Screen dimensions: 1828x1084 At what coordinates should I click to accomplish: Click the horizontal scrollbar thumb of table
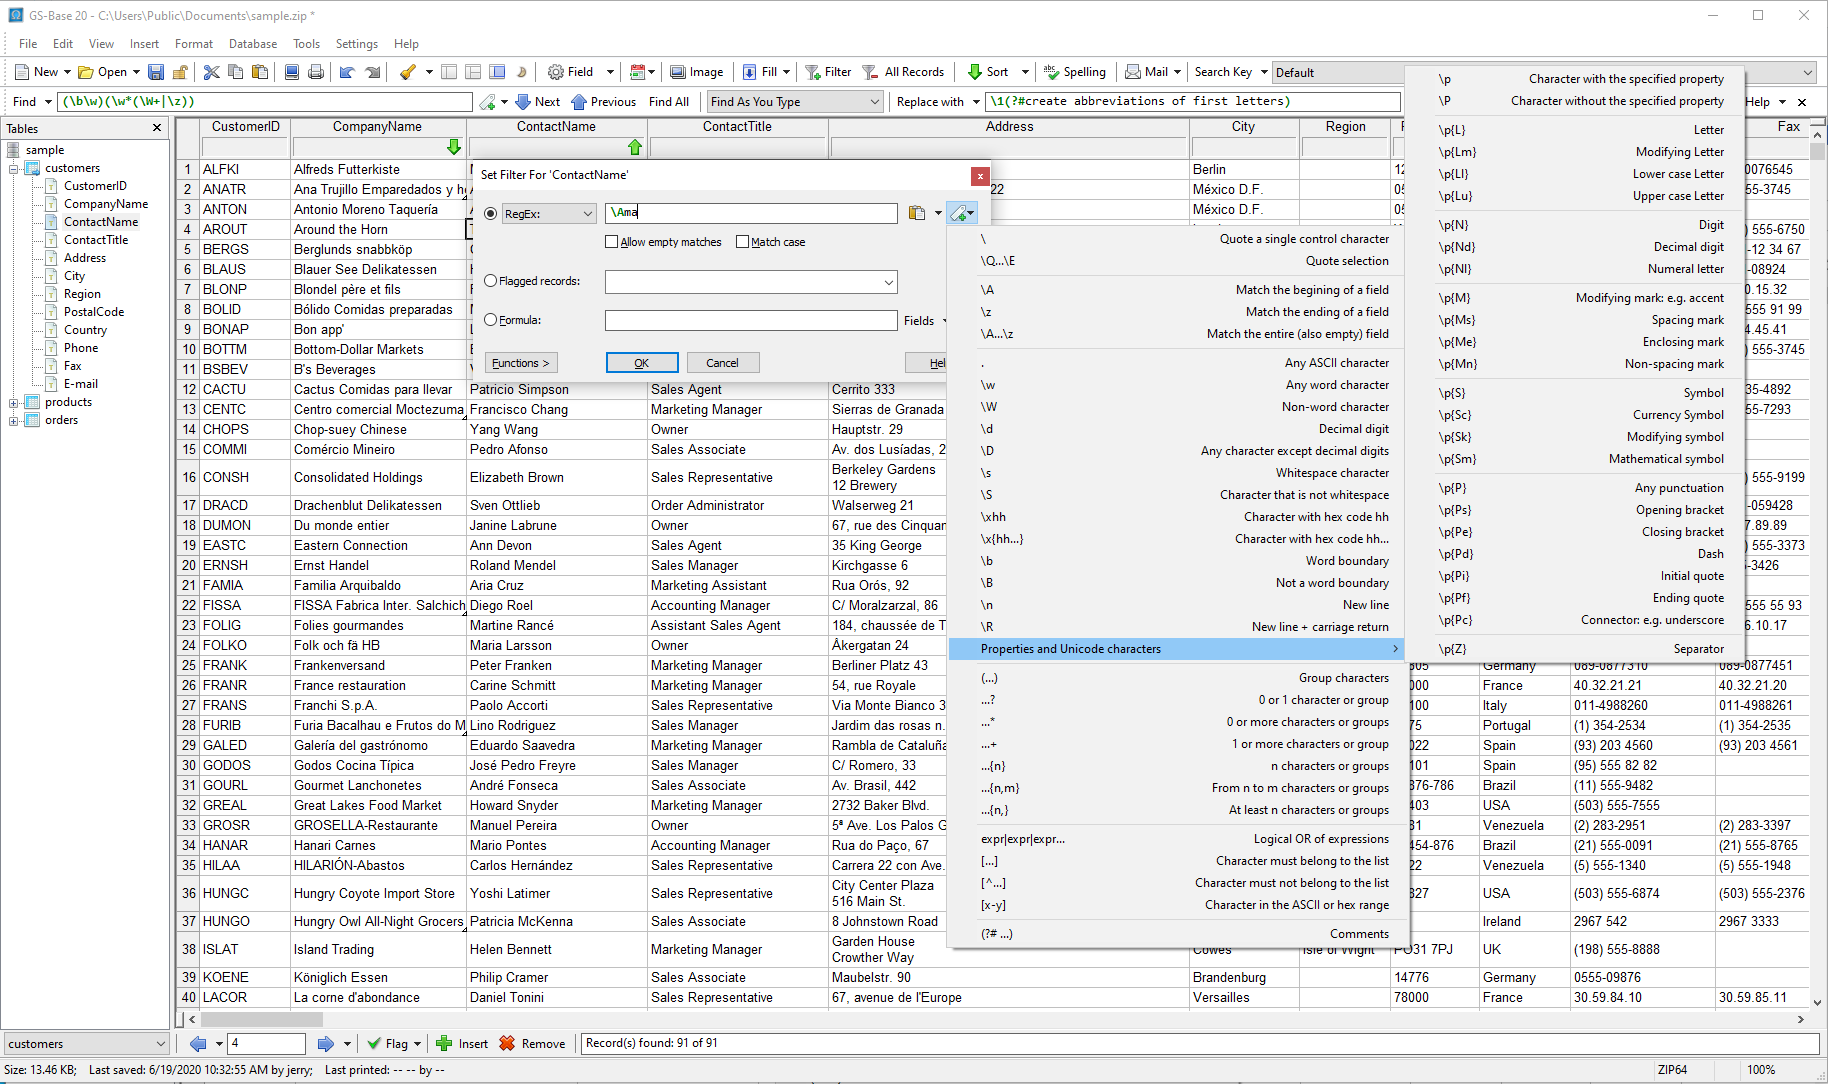[261, 1020]
